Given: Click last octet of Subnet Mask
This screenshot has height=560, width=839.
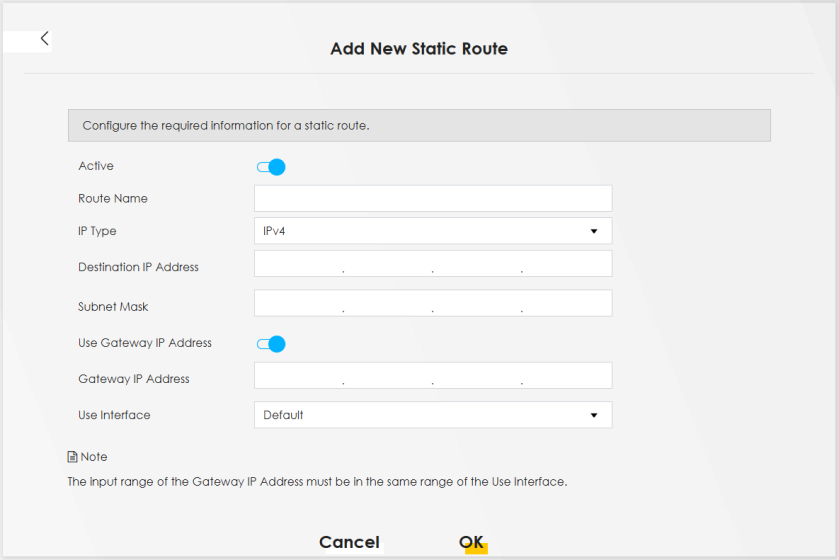Looking at the screenshot, I should pos(566,303).
